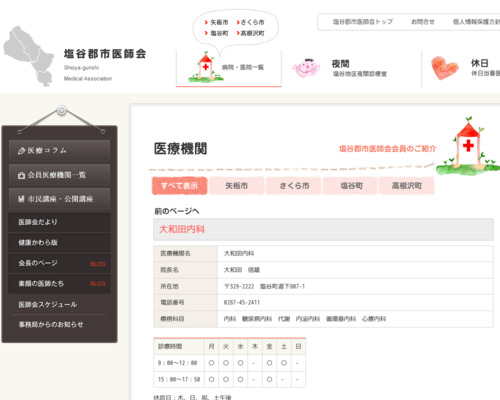Click the pink smiling face night clinic icon
This screenshot has height=400, width=500.
pyautogui.click(x=306, y=68)
